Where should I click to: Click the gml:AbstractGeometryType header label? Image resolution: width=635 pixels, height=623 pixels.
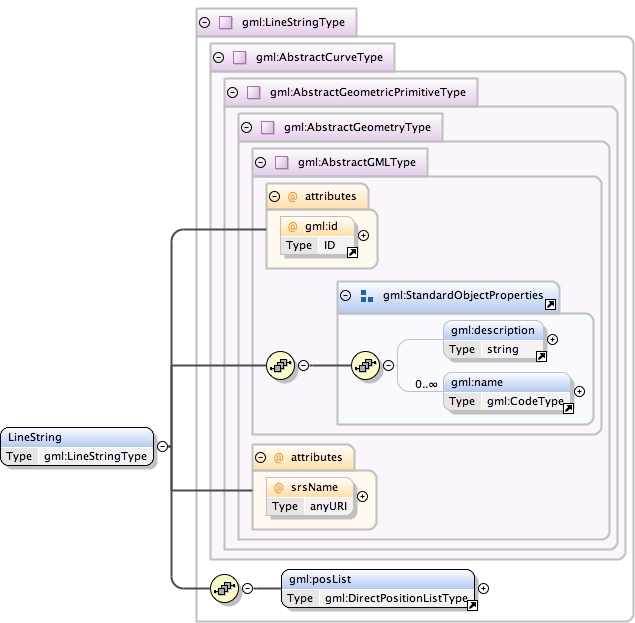click(x=357, y=128)
